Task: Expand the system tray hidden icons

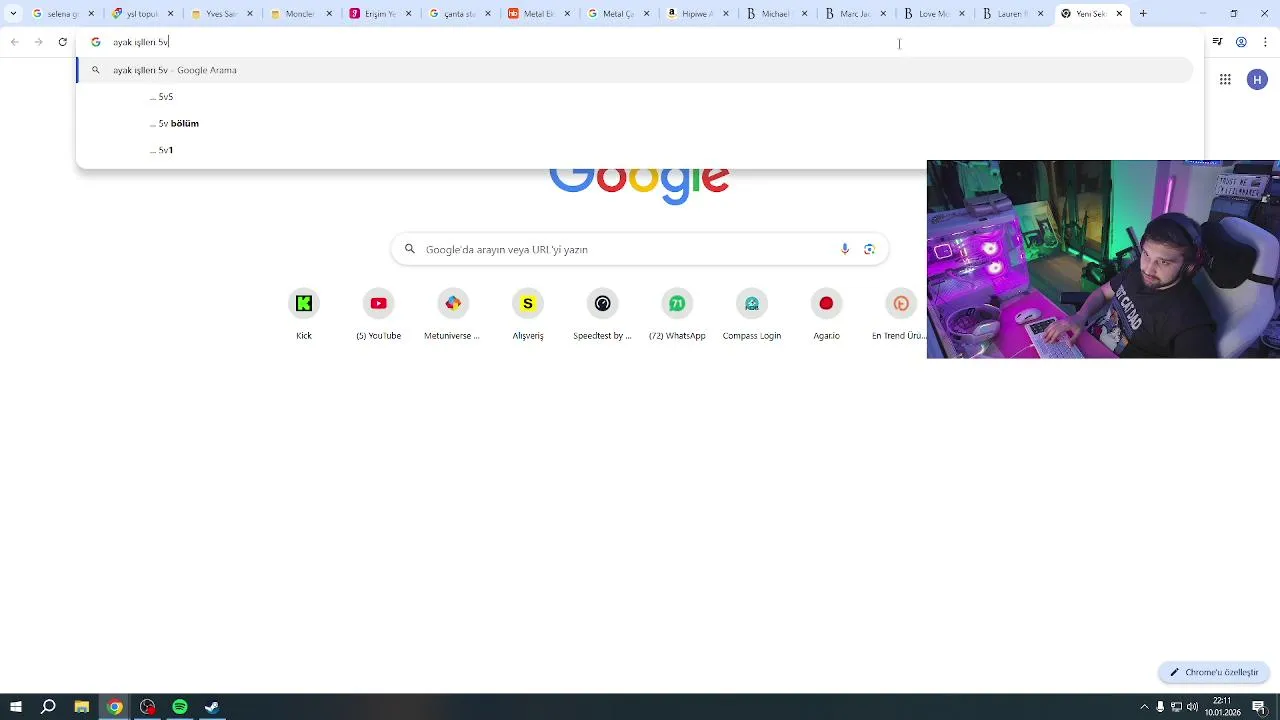Action: pyautogui.click(x=1145, y=707)
